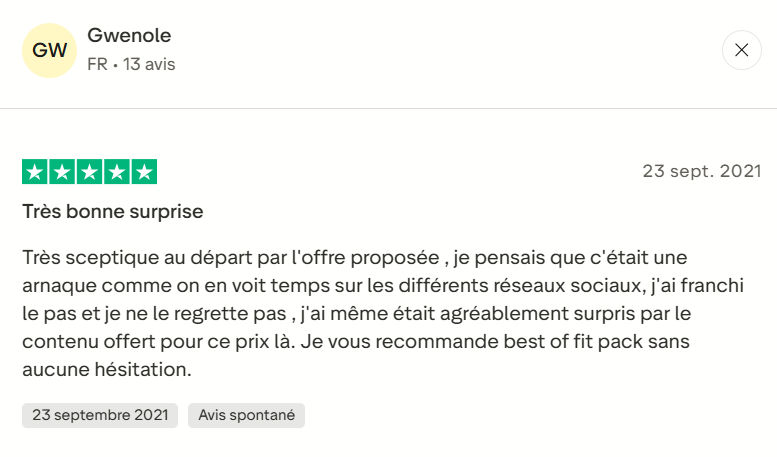The width and height of the screenshot is (777, 457).
Task: Click the '13 avis' review count
Action: pyautogui.click(x=149, y=64)
